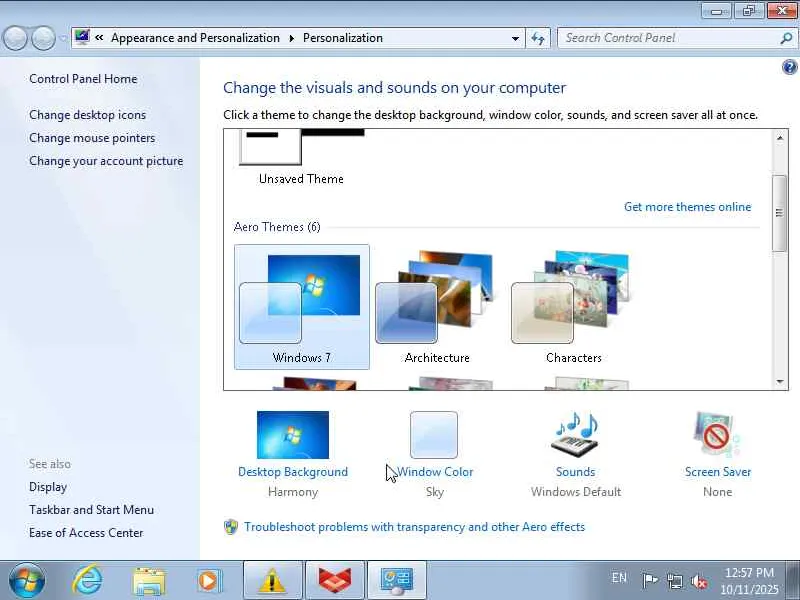800x600 pixels.
Task: Click the theme list scroll down arrow
Action: pyautogui.click(x=780, y=382)
